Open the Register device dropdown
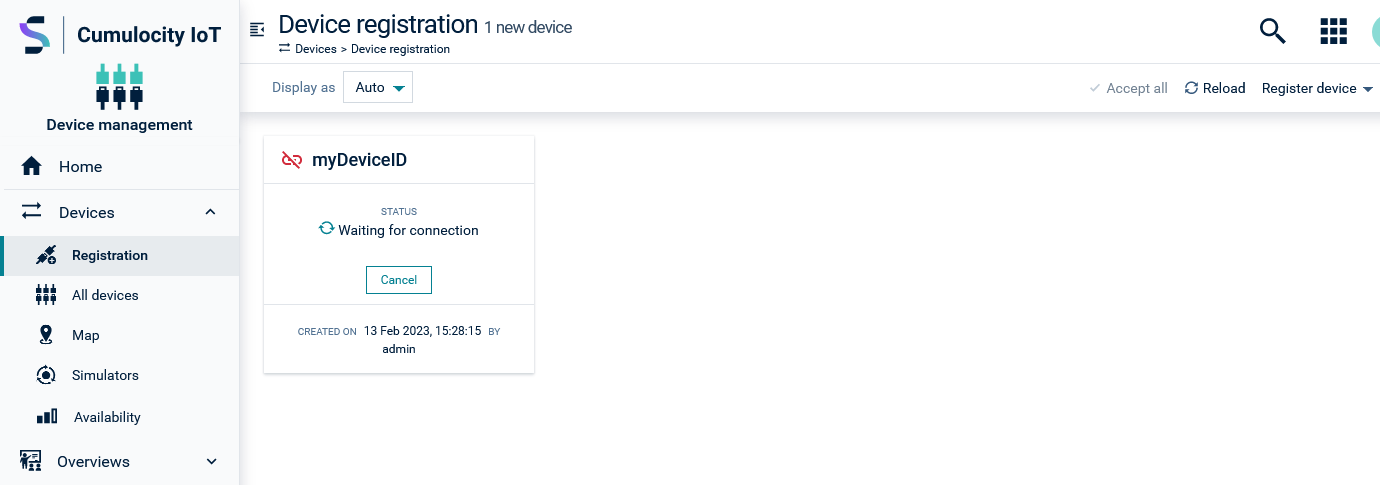Screen dimensions: 1380x485 coord(1316,88)
